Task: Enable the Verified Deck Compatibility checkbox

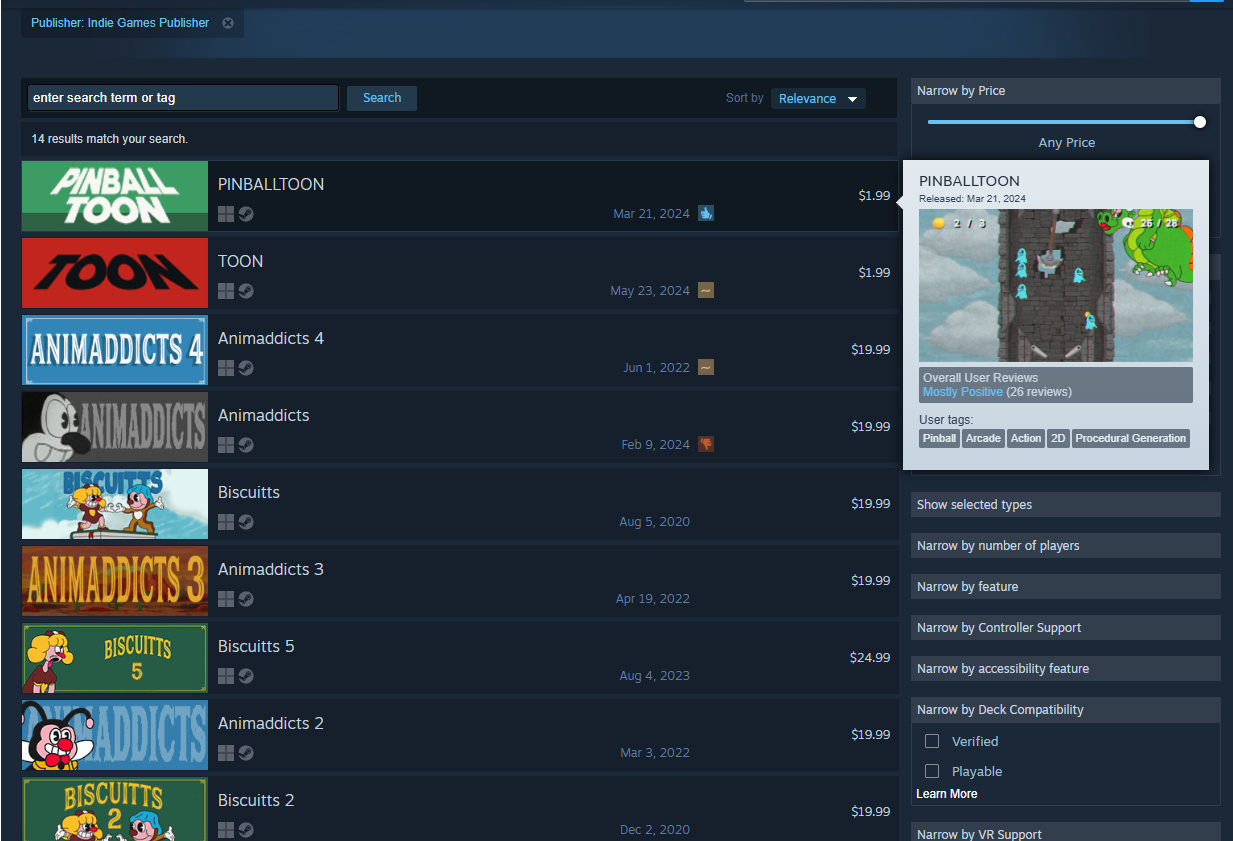Action: [x=932, y=741]
